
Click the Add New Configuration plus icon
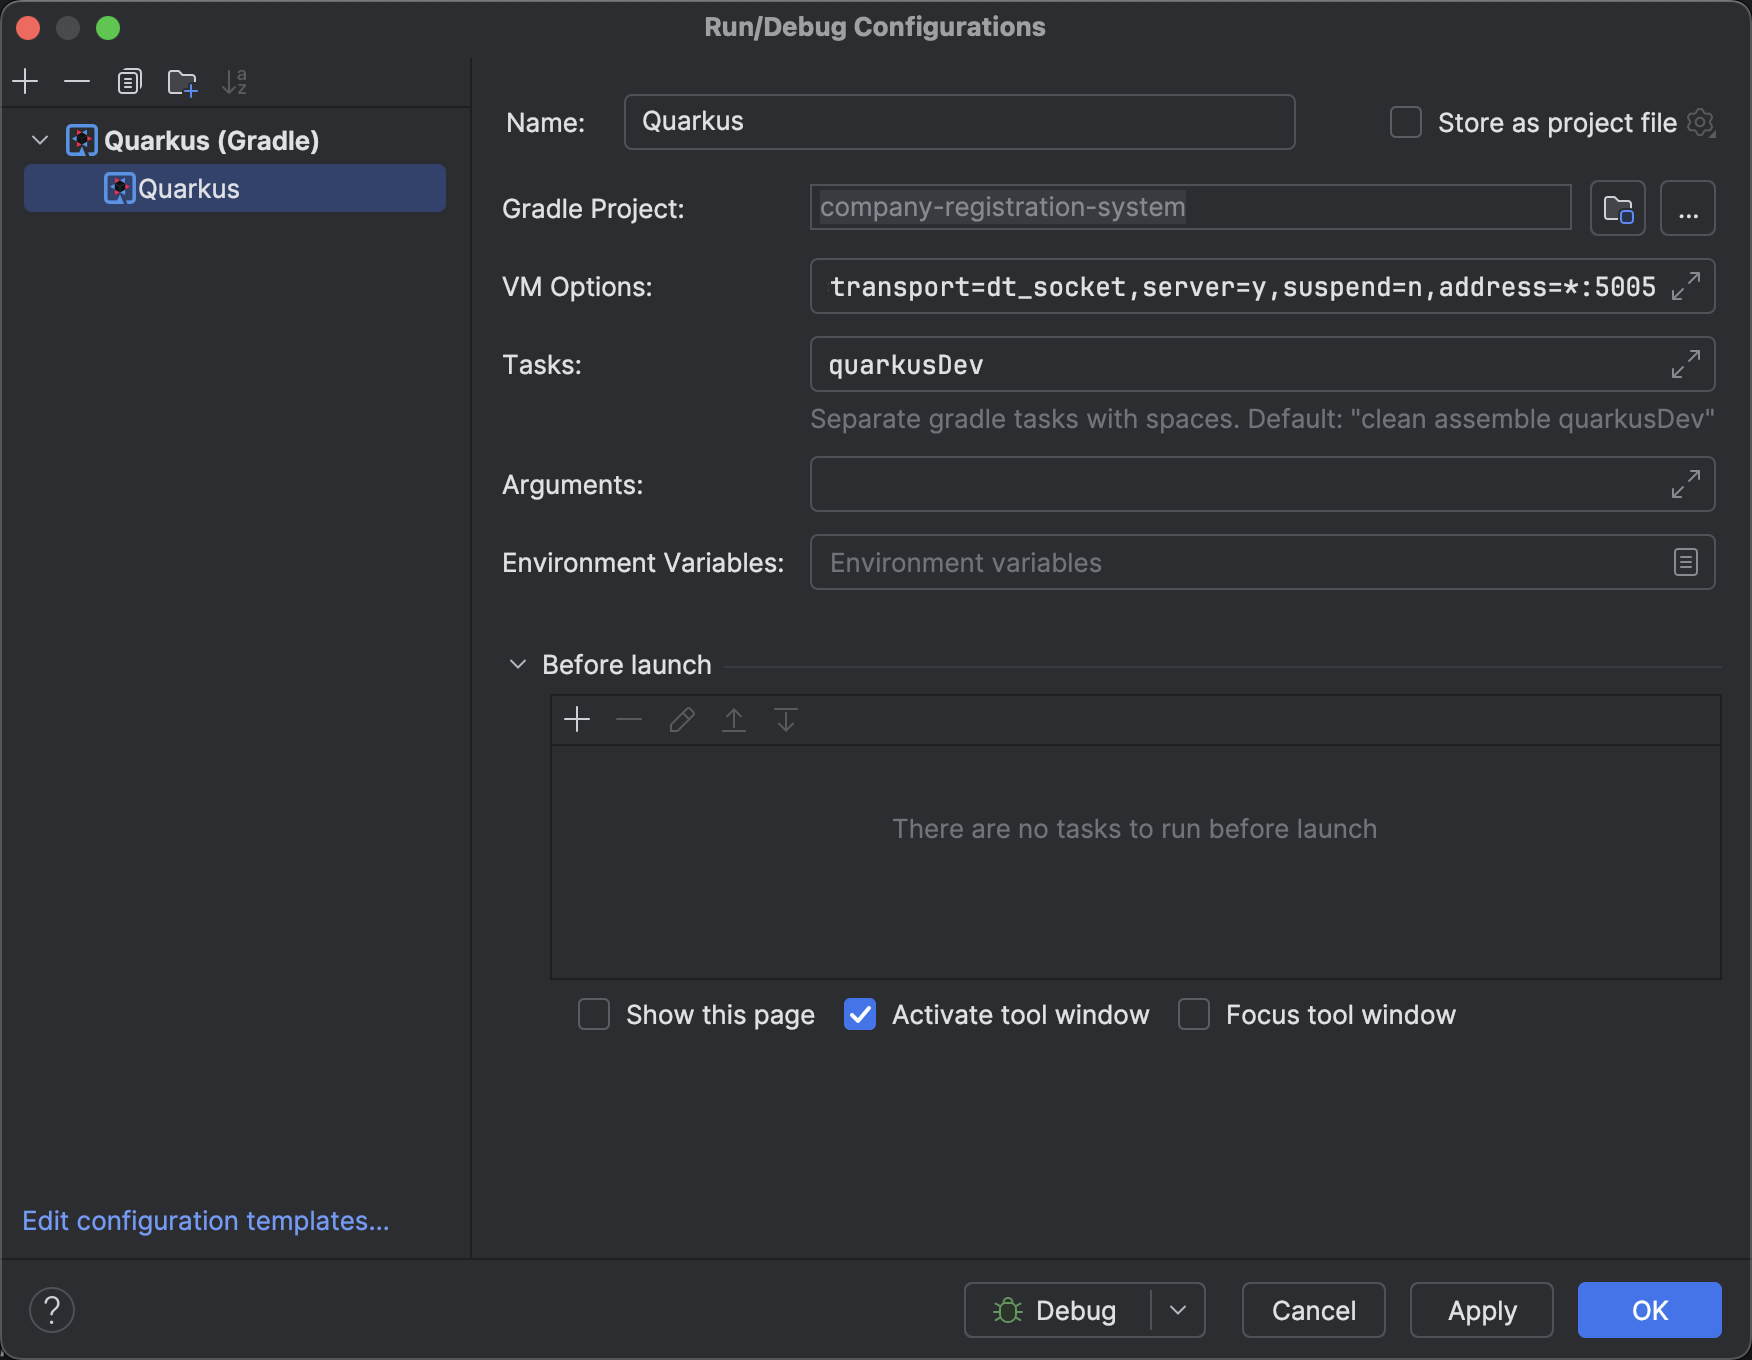tap(26, 81)
